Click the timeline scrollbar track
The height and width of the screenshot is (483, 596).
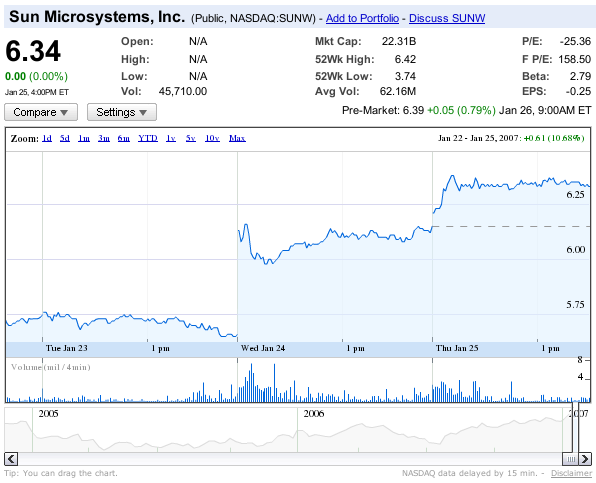[289, 459]
